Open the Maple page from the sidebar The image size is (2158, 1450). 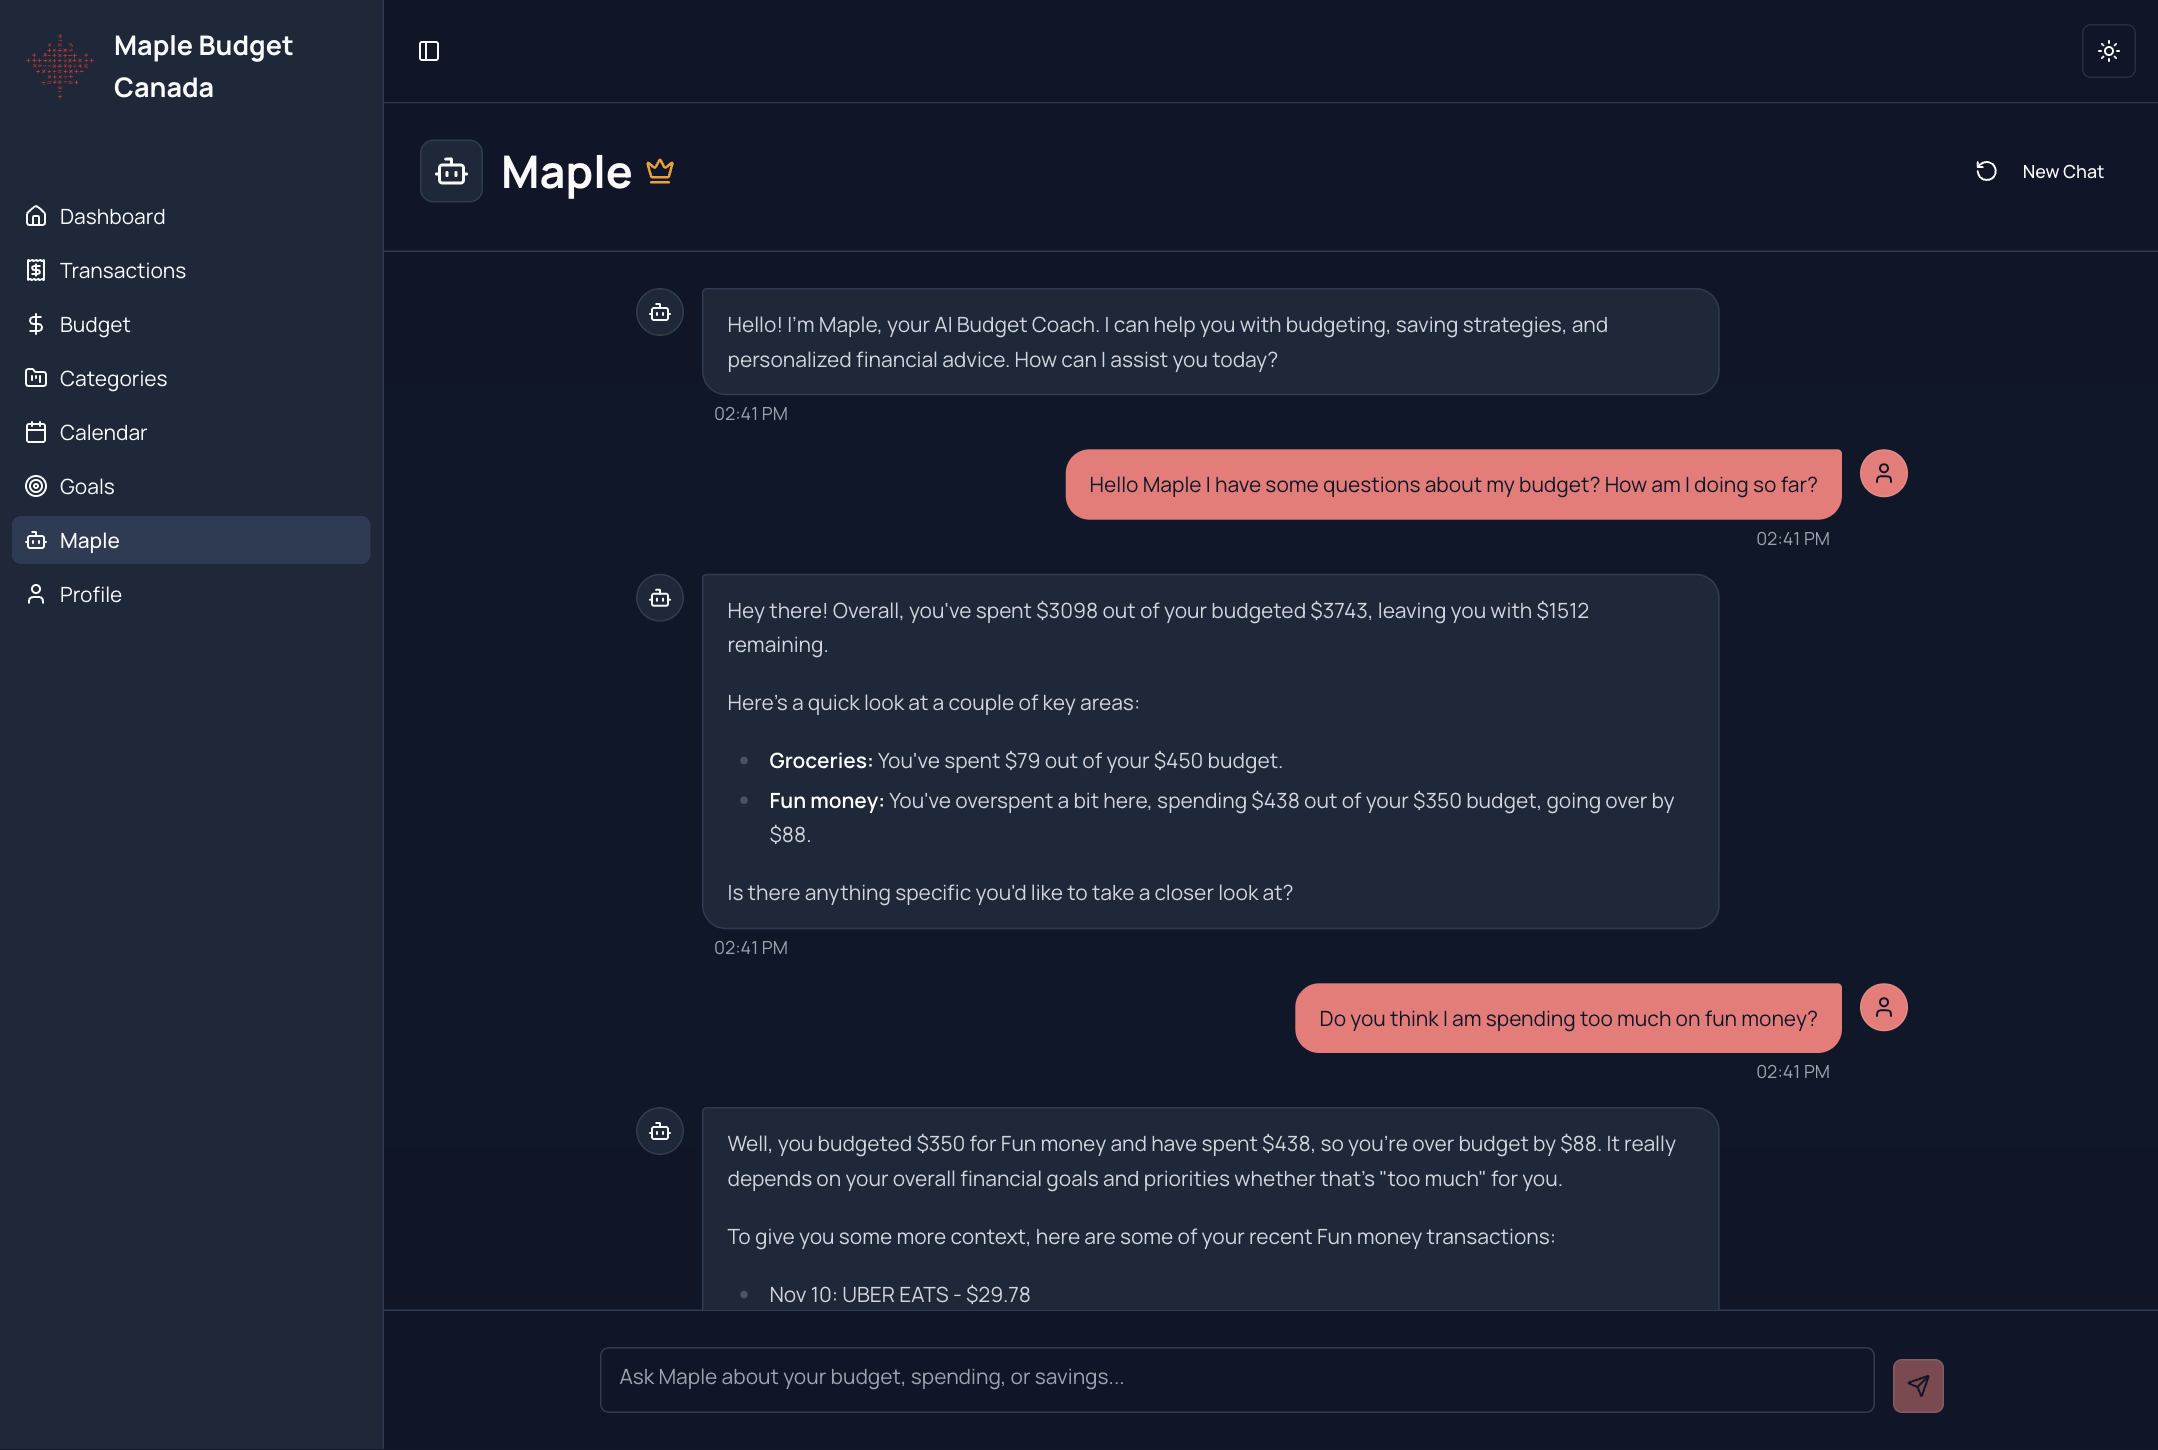click(x=90, y=540)
